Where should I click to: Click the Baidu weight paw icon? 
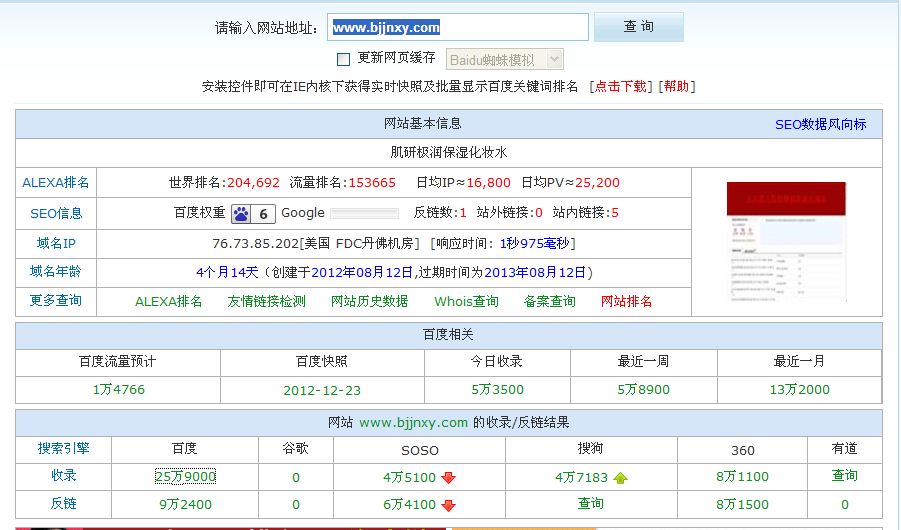coord(241,213)
